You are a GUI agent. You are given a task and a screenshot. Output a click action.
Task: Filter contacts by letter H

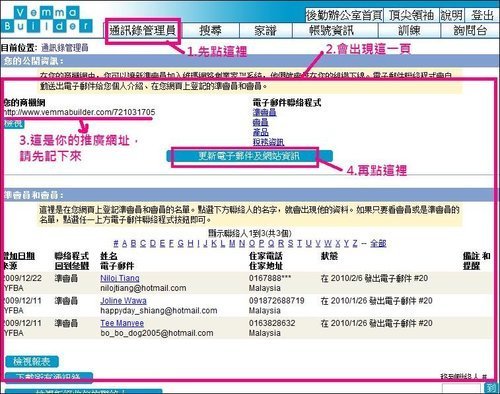(x=190, y=243)
